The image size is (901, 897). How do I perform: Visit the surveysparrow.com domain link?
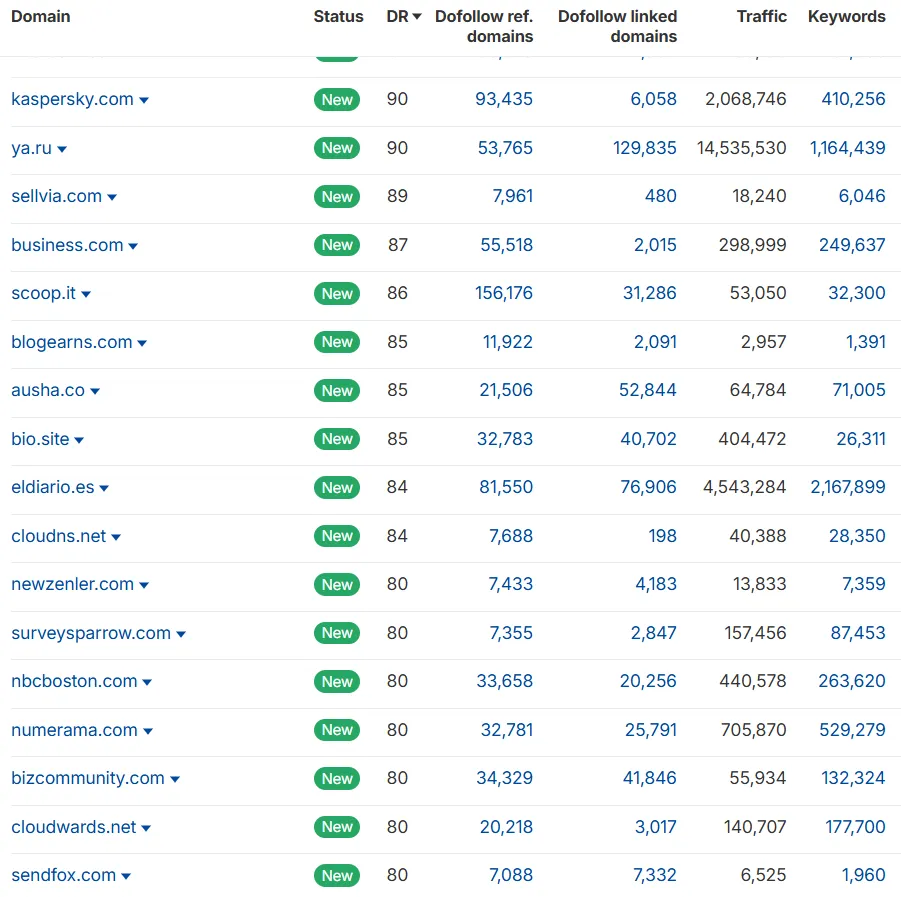91,634
